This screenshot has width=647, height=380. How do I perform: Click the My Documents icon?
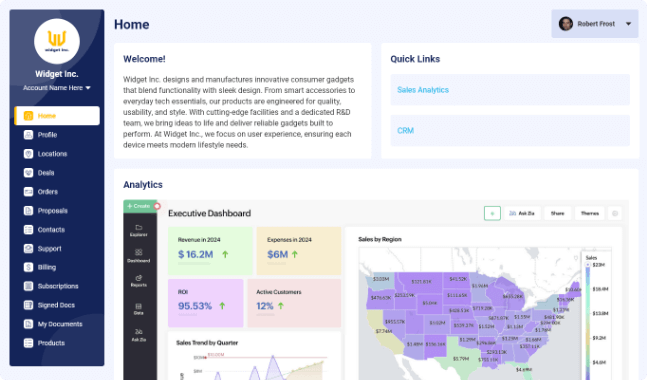pos(28,324)
